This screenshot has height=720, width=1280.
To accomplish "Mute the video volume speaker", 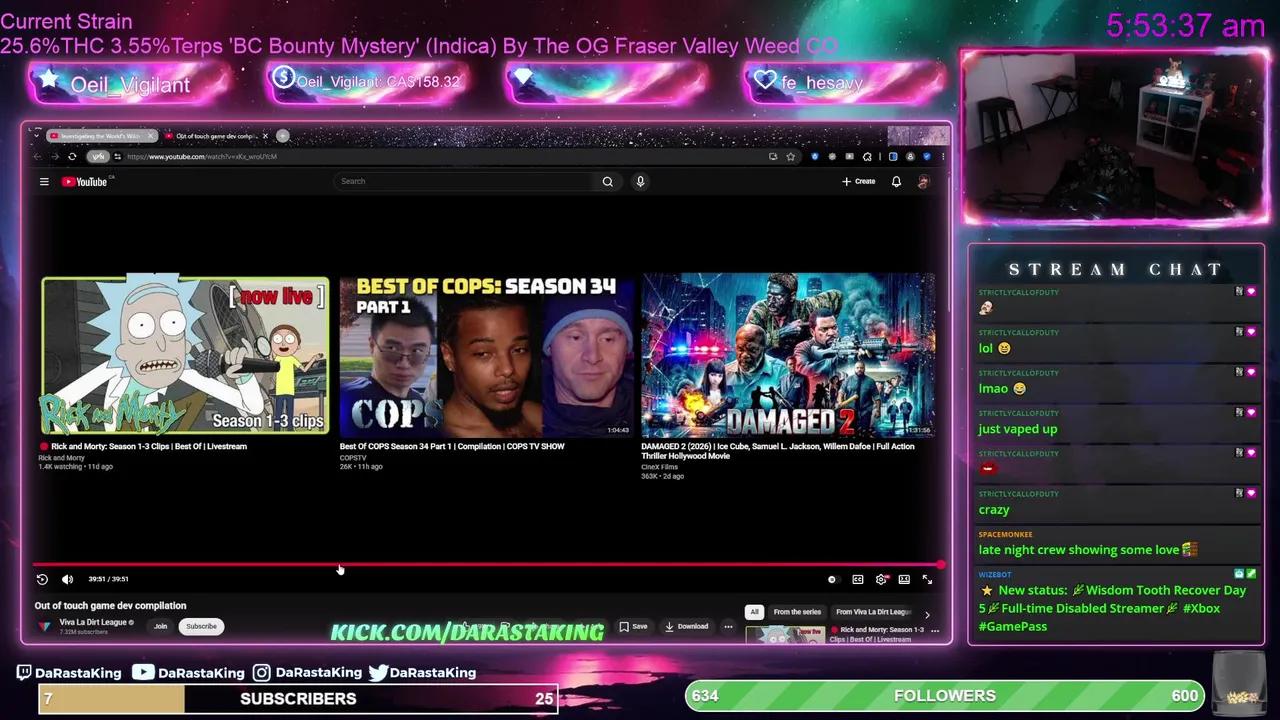I will click(67, 579).
